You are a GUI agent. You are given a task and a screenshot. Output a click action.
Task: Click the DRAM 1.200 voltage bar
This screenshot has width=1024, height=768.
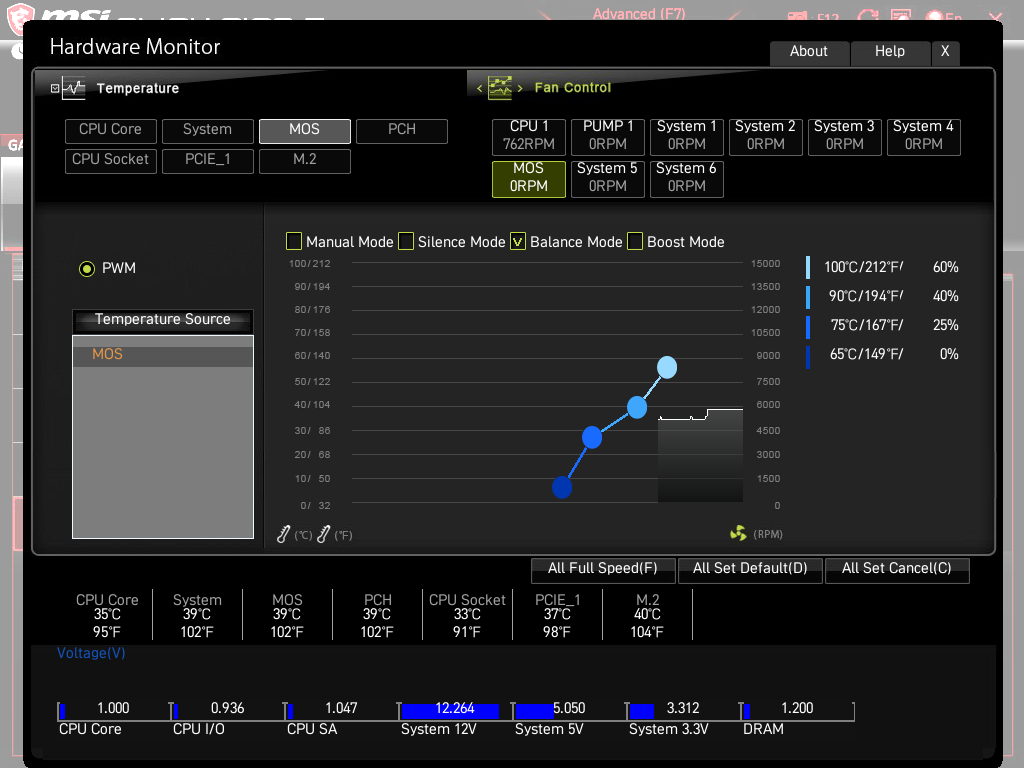(x=797, y=710)
